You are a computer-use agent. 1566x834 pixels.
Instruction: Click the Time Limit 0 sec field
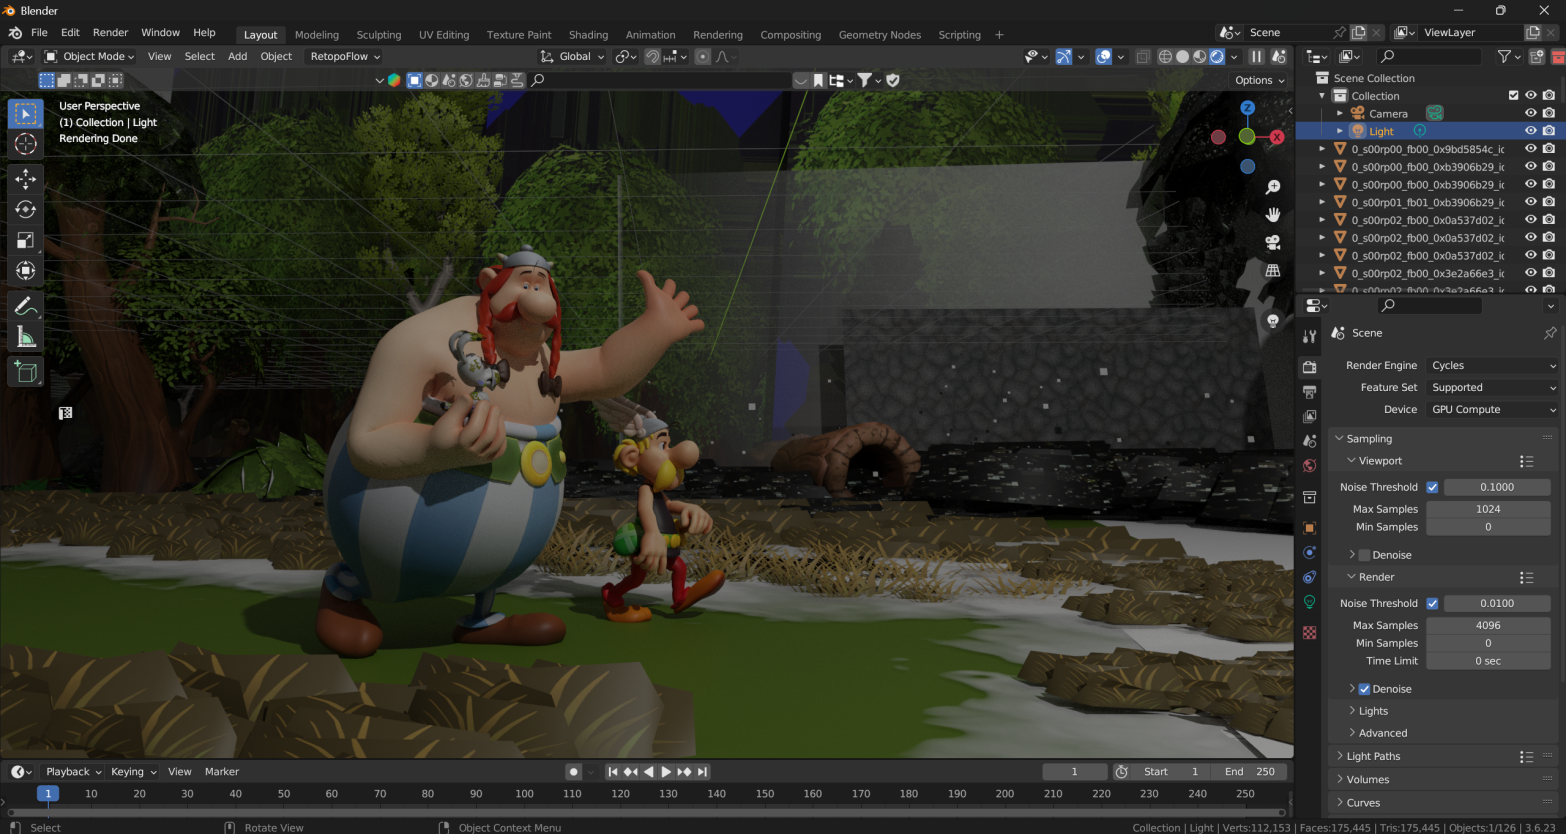point(1488,661)
